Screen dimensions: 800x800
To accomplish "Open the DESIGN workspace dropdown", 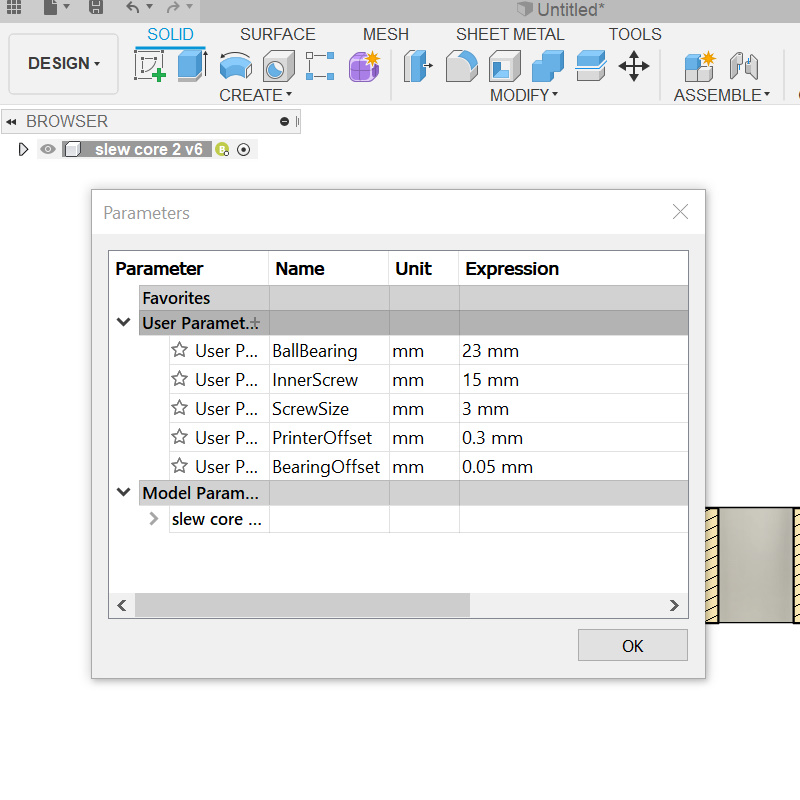I will click(64, 63).
